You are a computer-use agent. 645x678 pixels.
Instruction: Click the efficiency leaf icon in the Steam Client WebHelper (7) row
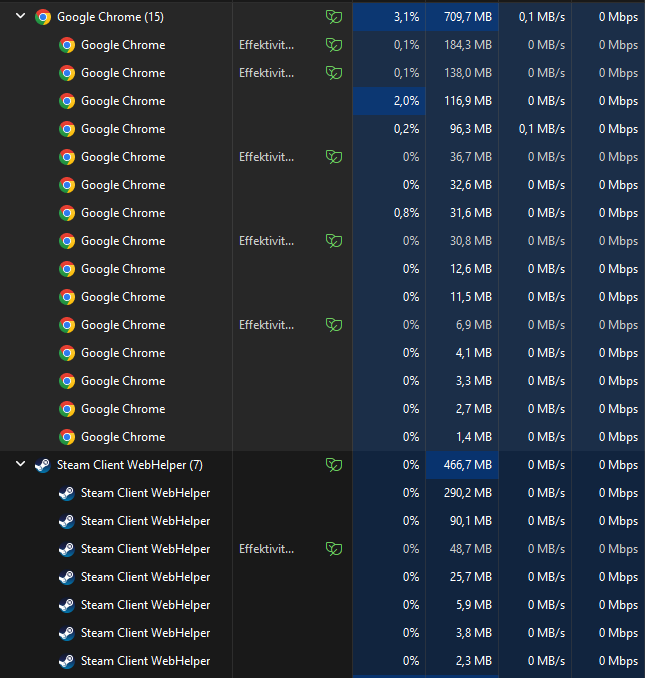[x=334, y=465]
